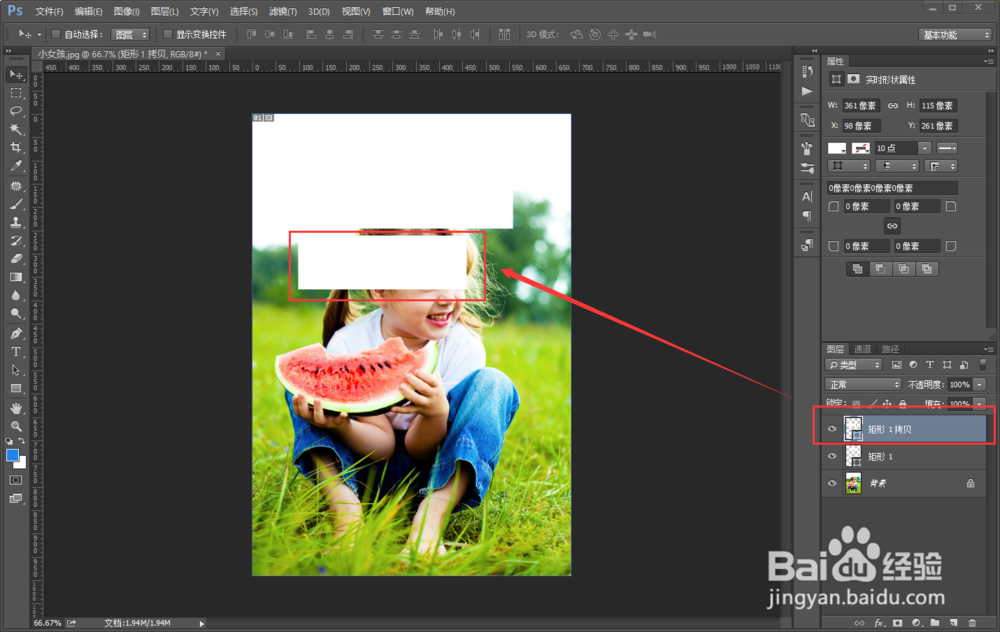The width and height of the screenshot is (1000, 632).
Task: Open the stroke alignment dropdown
Action: tap(849, 166)
